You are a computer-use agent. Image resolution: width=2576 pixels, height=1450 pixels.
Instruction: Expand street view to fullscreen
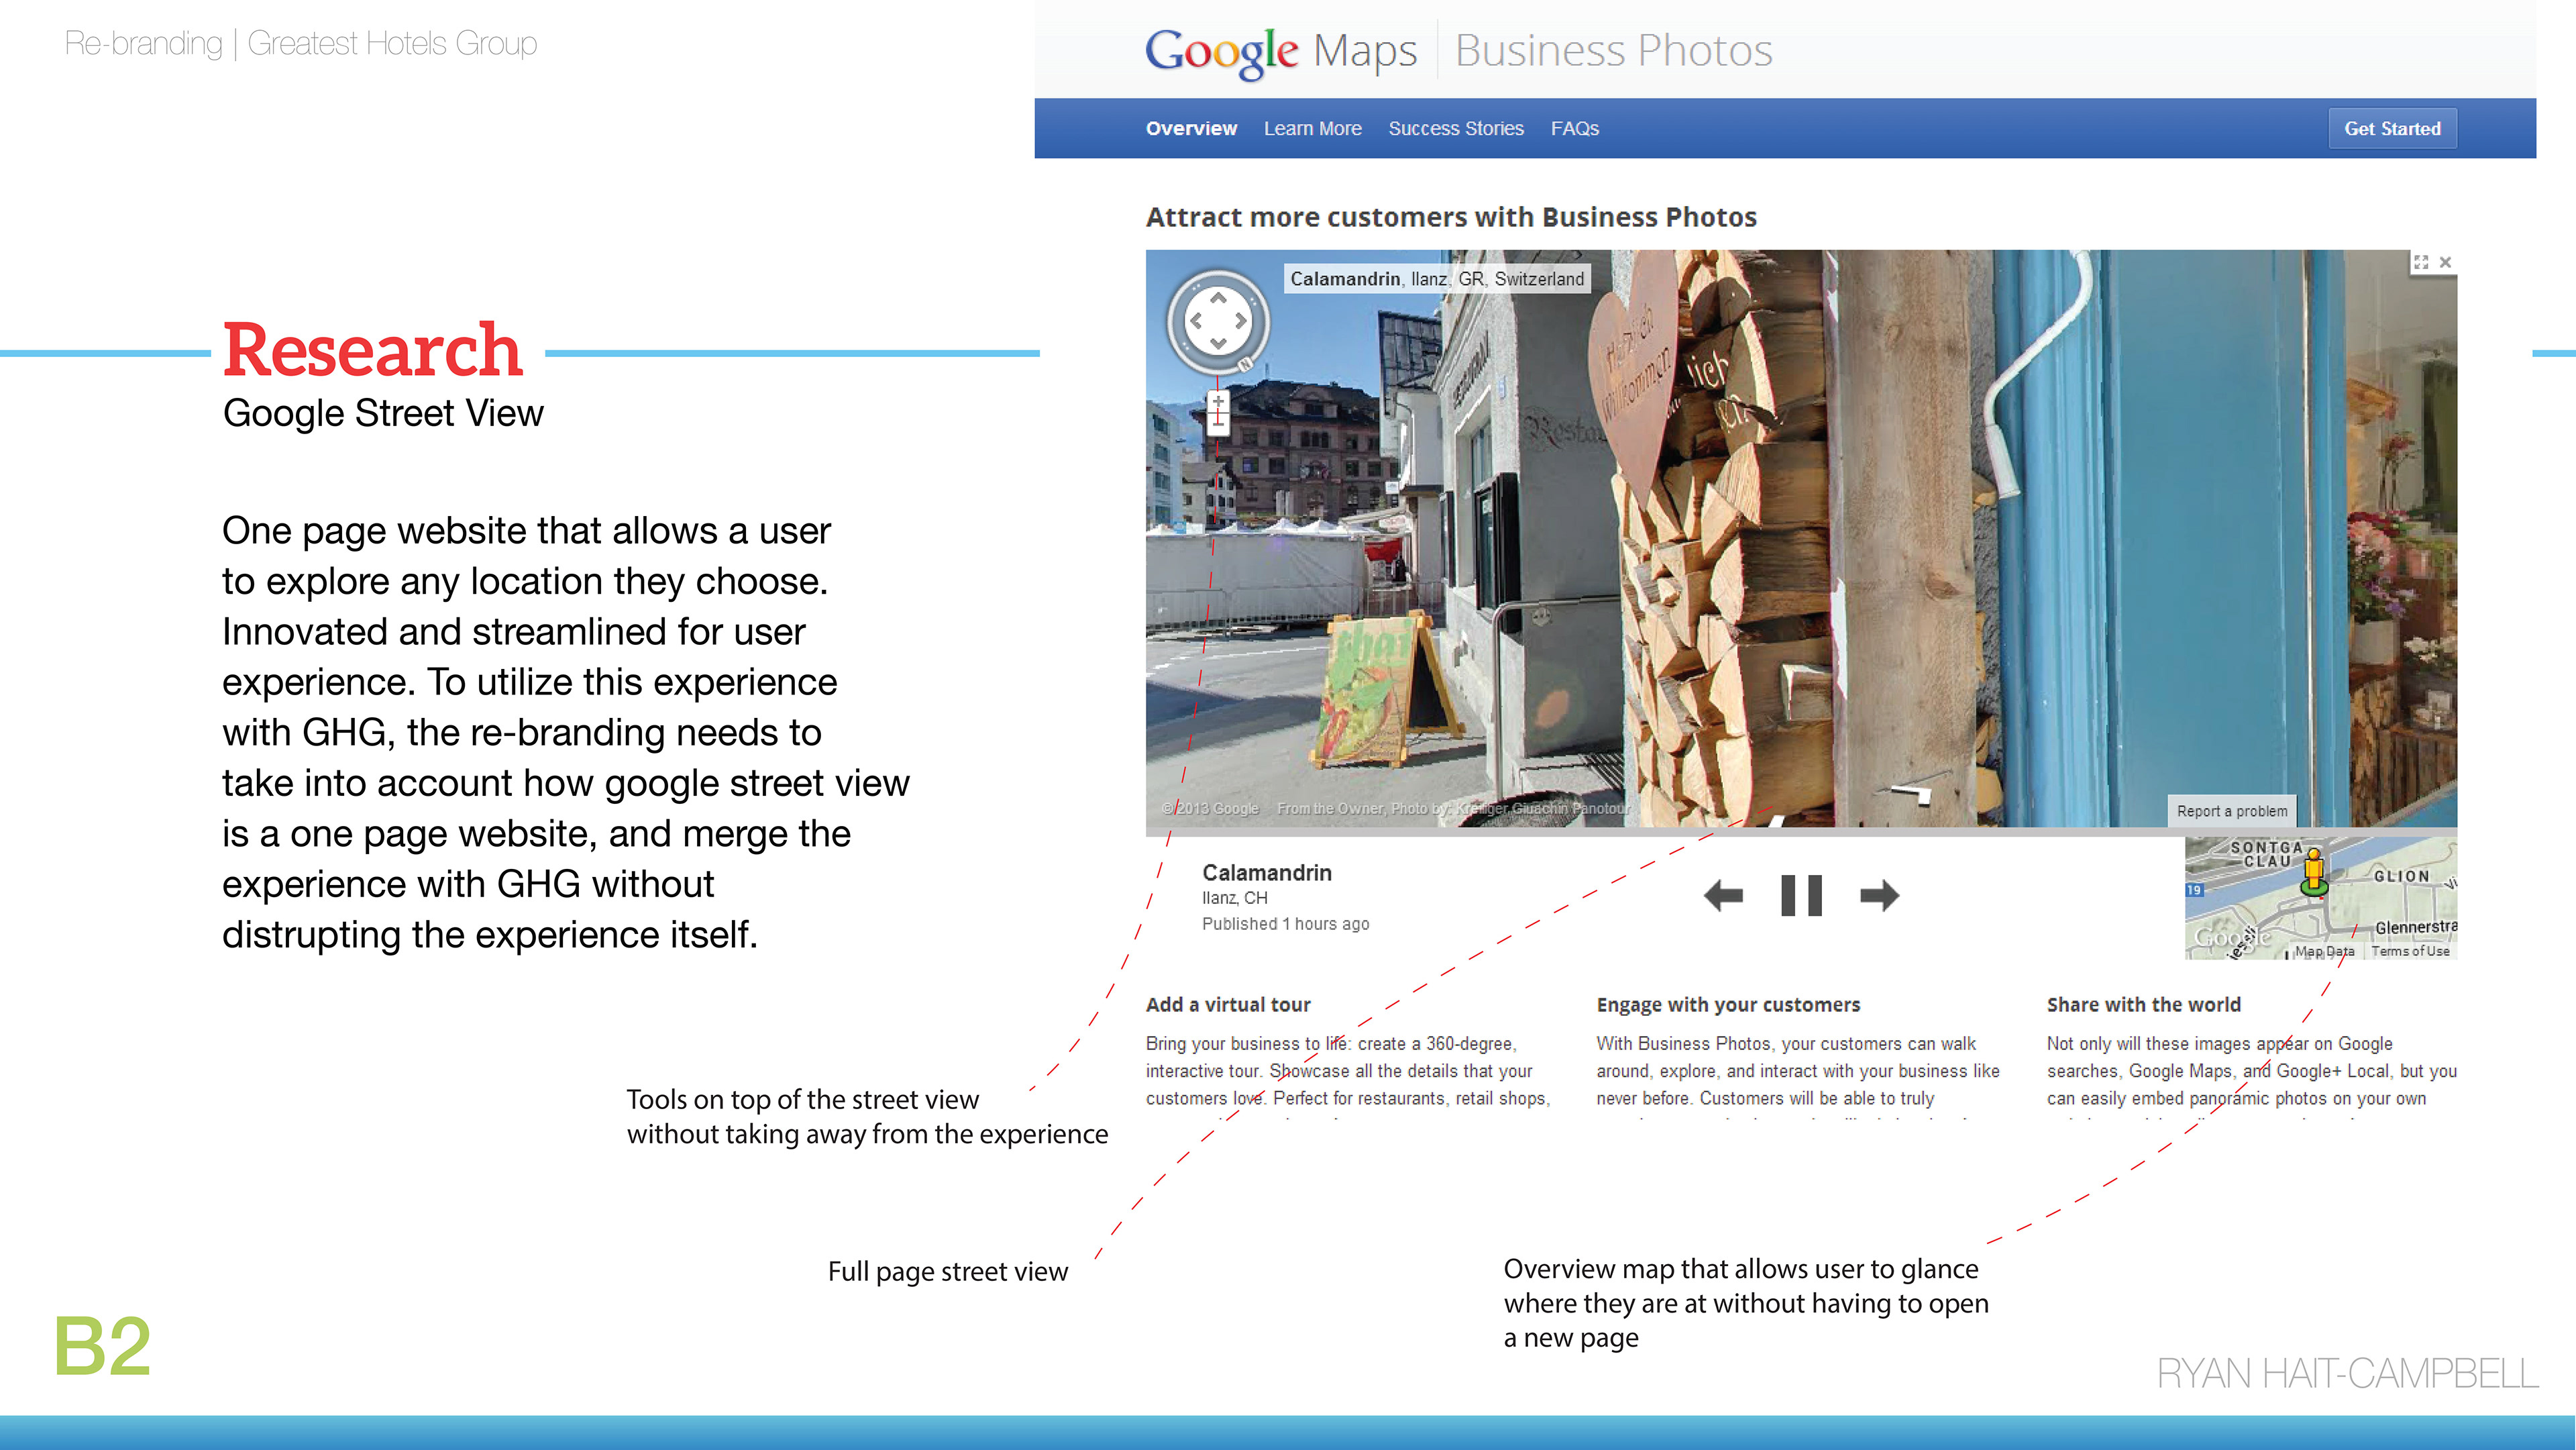pos(2420,262)
